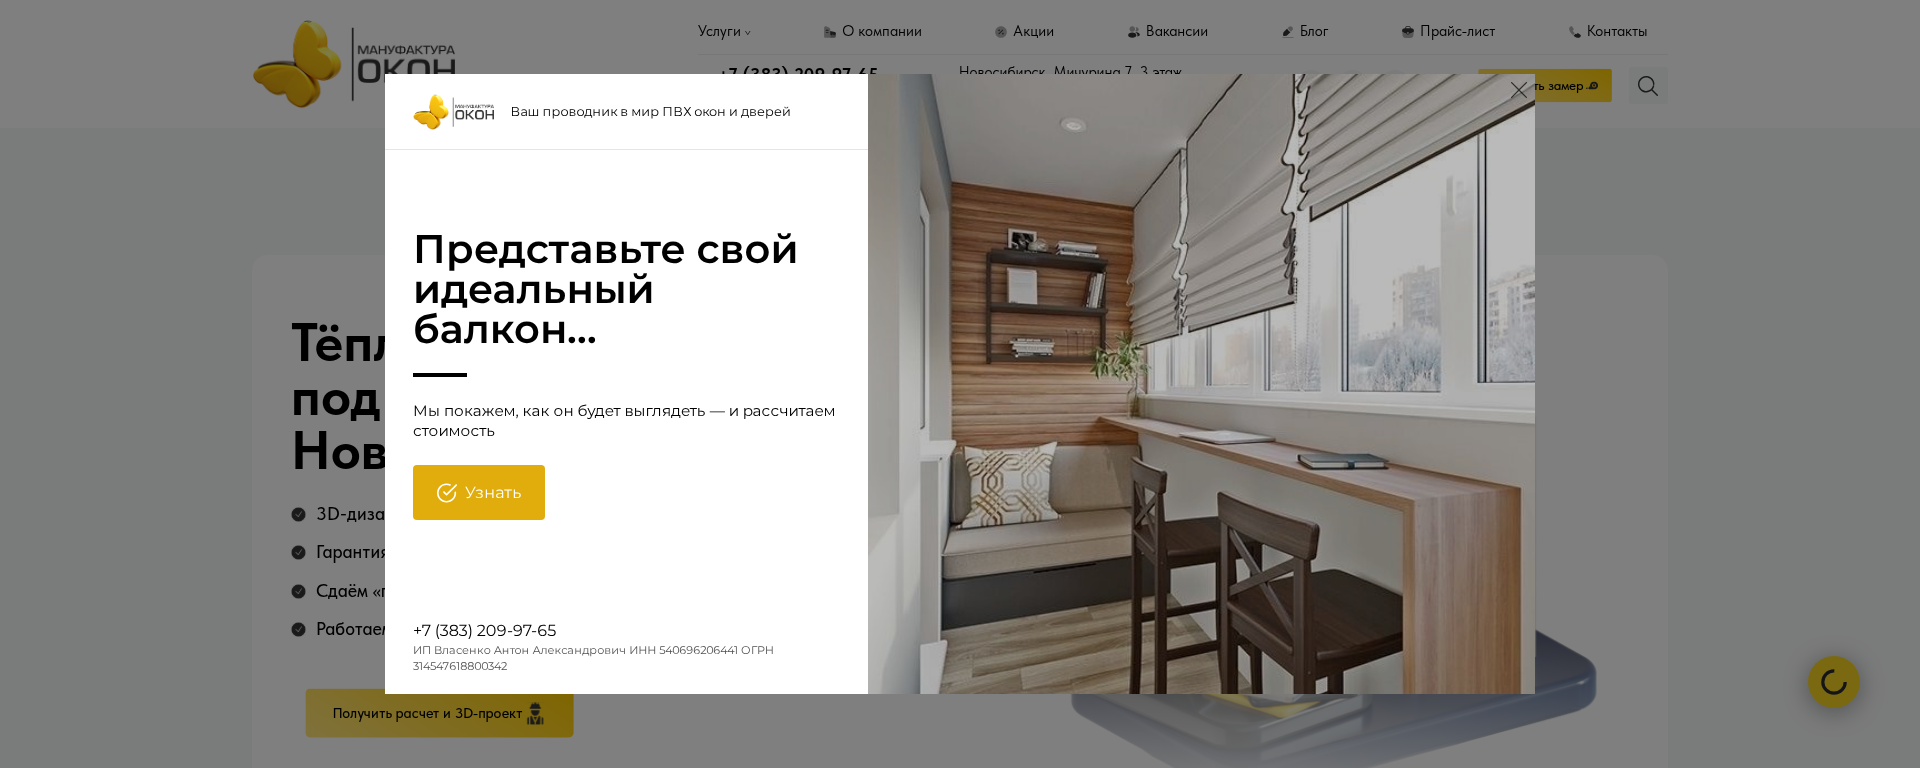The height and width of the screenshot is (768, 1920).
Task: Click Мануфактура Окон header logo
Action: tap(354, 64)
